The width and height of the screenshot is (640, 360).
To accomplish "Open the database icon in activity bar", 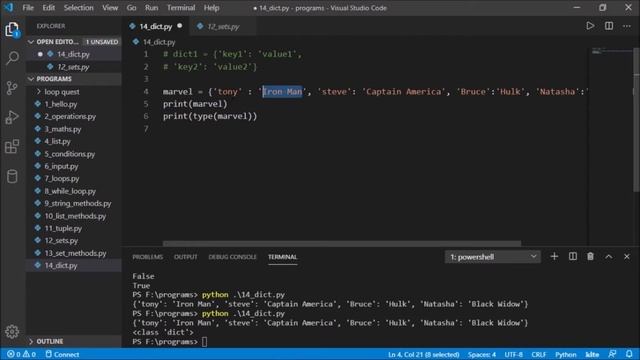I will [x=12, y=176].
